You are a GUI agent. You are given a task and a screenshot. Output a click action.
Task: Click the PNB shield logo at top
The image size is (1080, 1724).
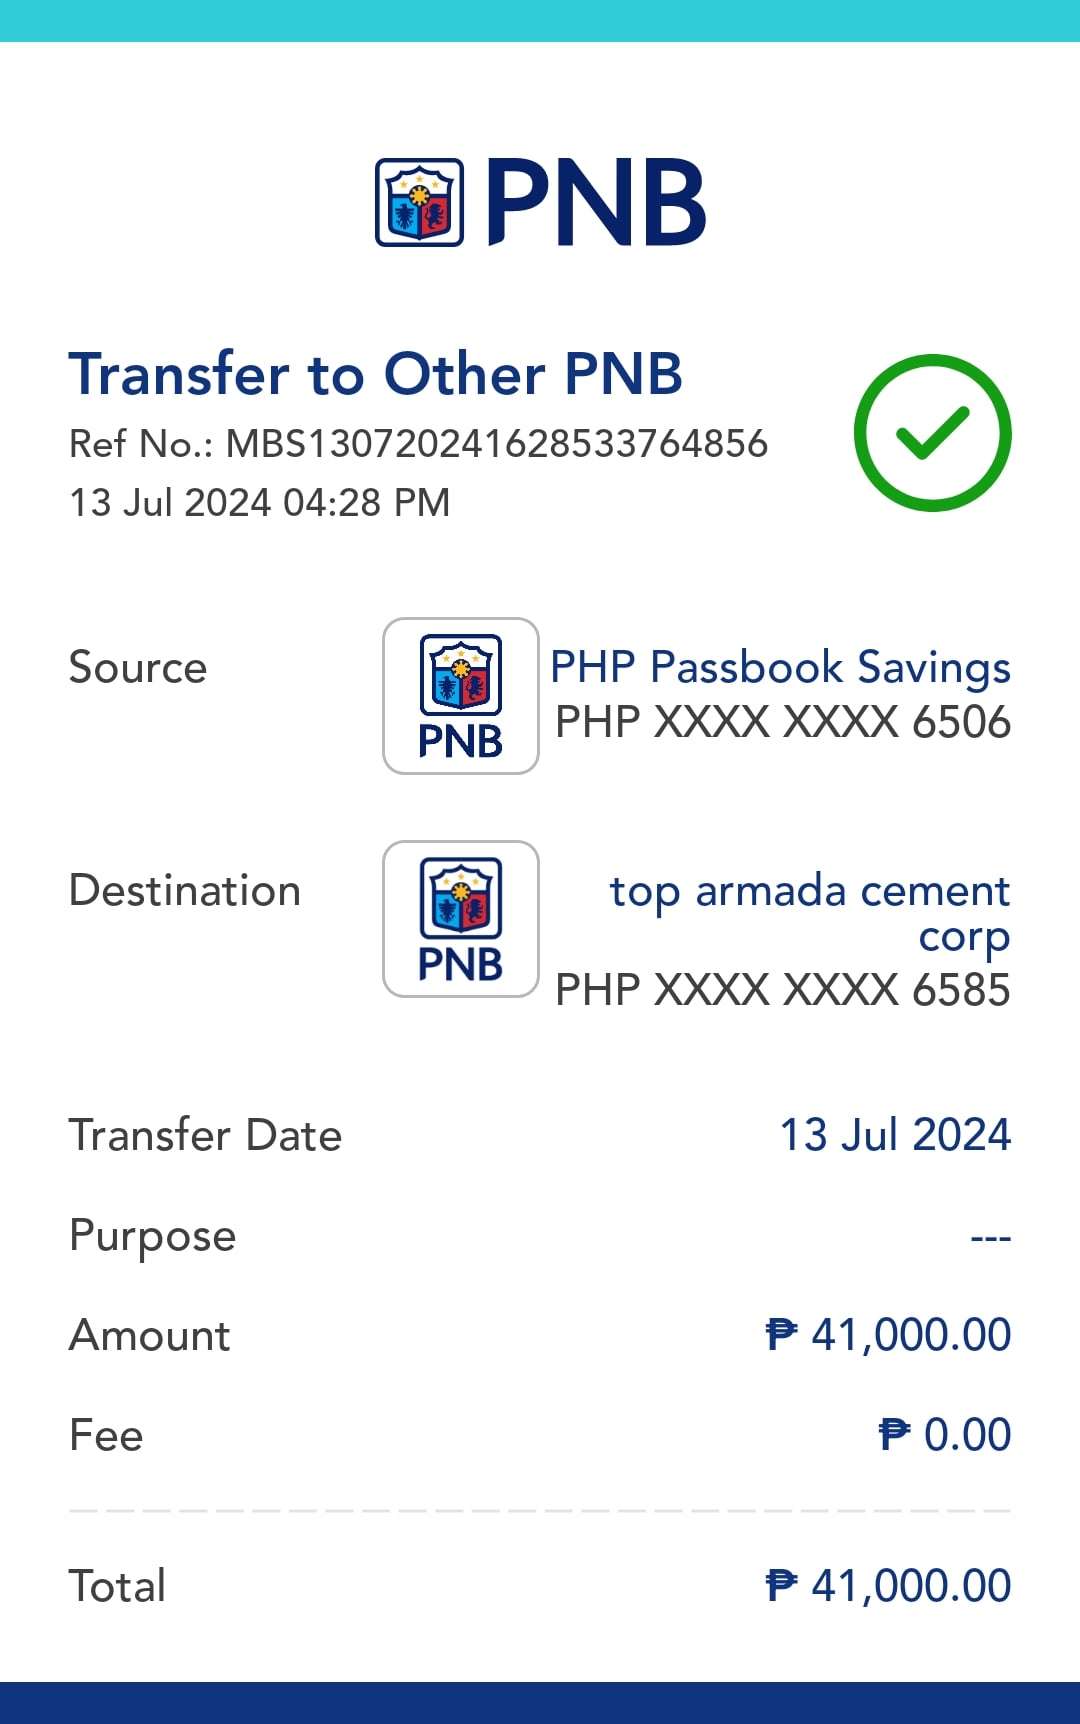[x=419, y=202]
